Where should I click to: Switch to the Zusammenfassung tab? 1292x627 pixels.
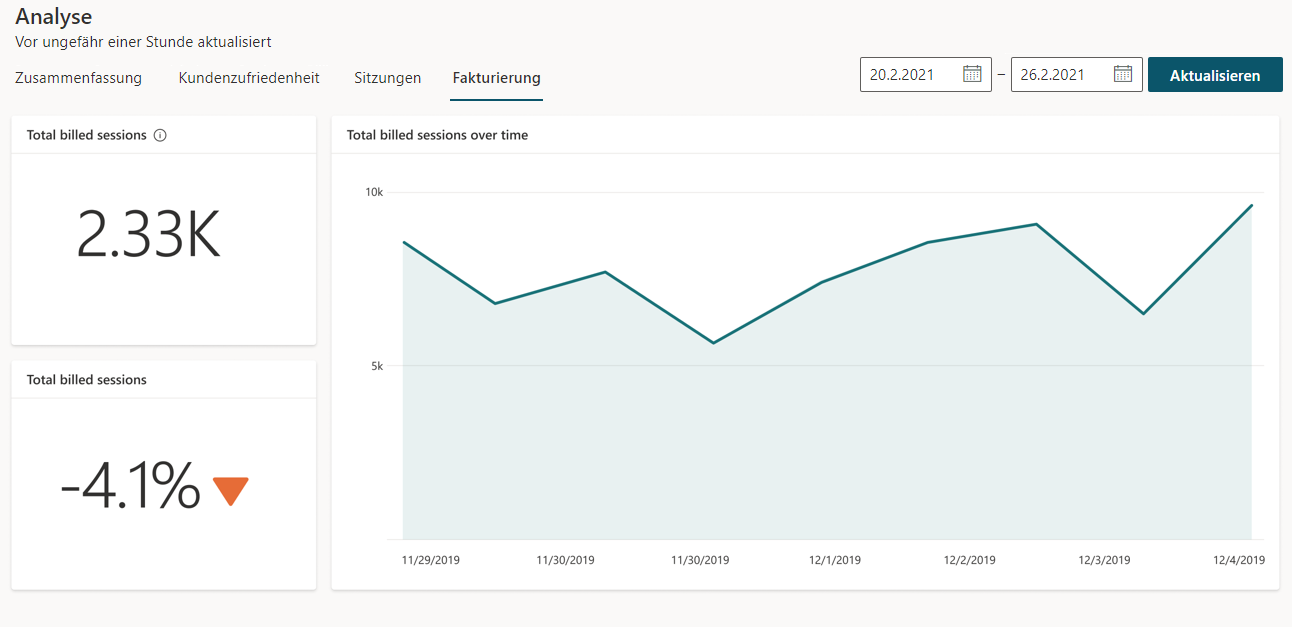click(78, 78)
